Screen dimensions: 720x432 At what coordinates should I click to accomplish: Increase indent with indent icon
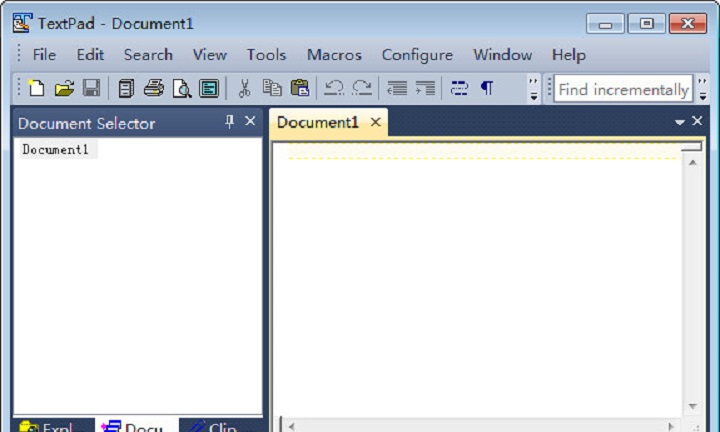click(425, 88)
